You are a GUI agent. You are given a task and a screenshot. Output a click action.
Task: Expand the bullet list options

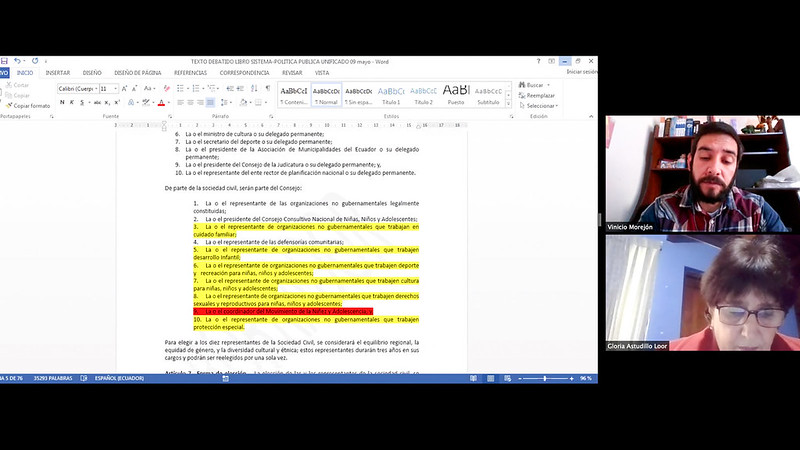188,89
